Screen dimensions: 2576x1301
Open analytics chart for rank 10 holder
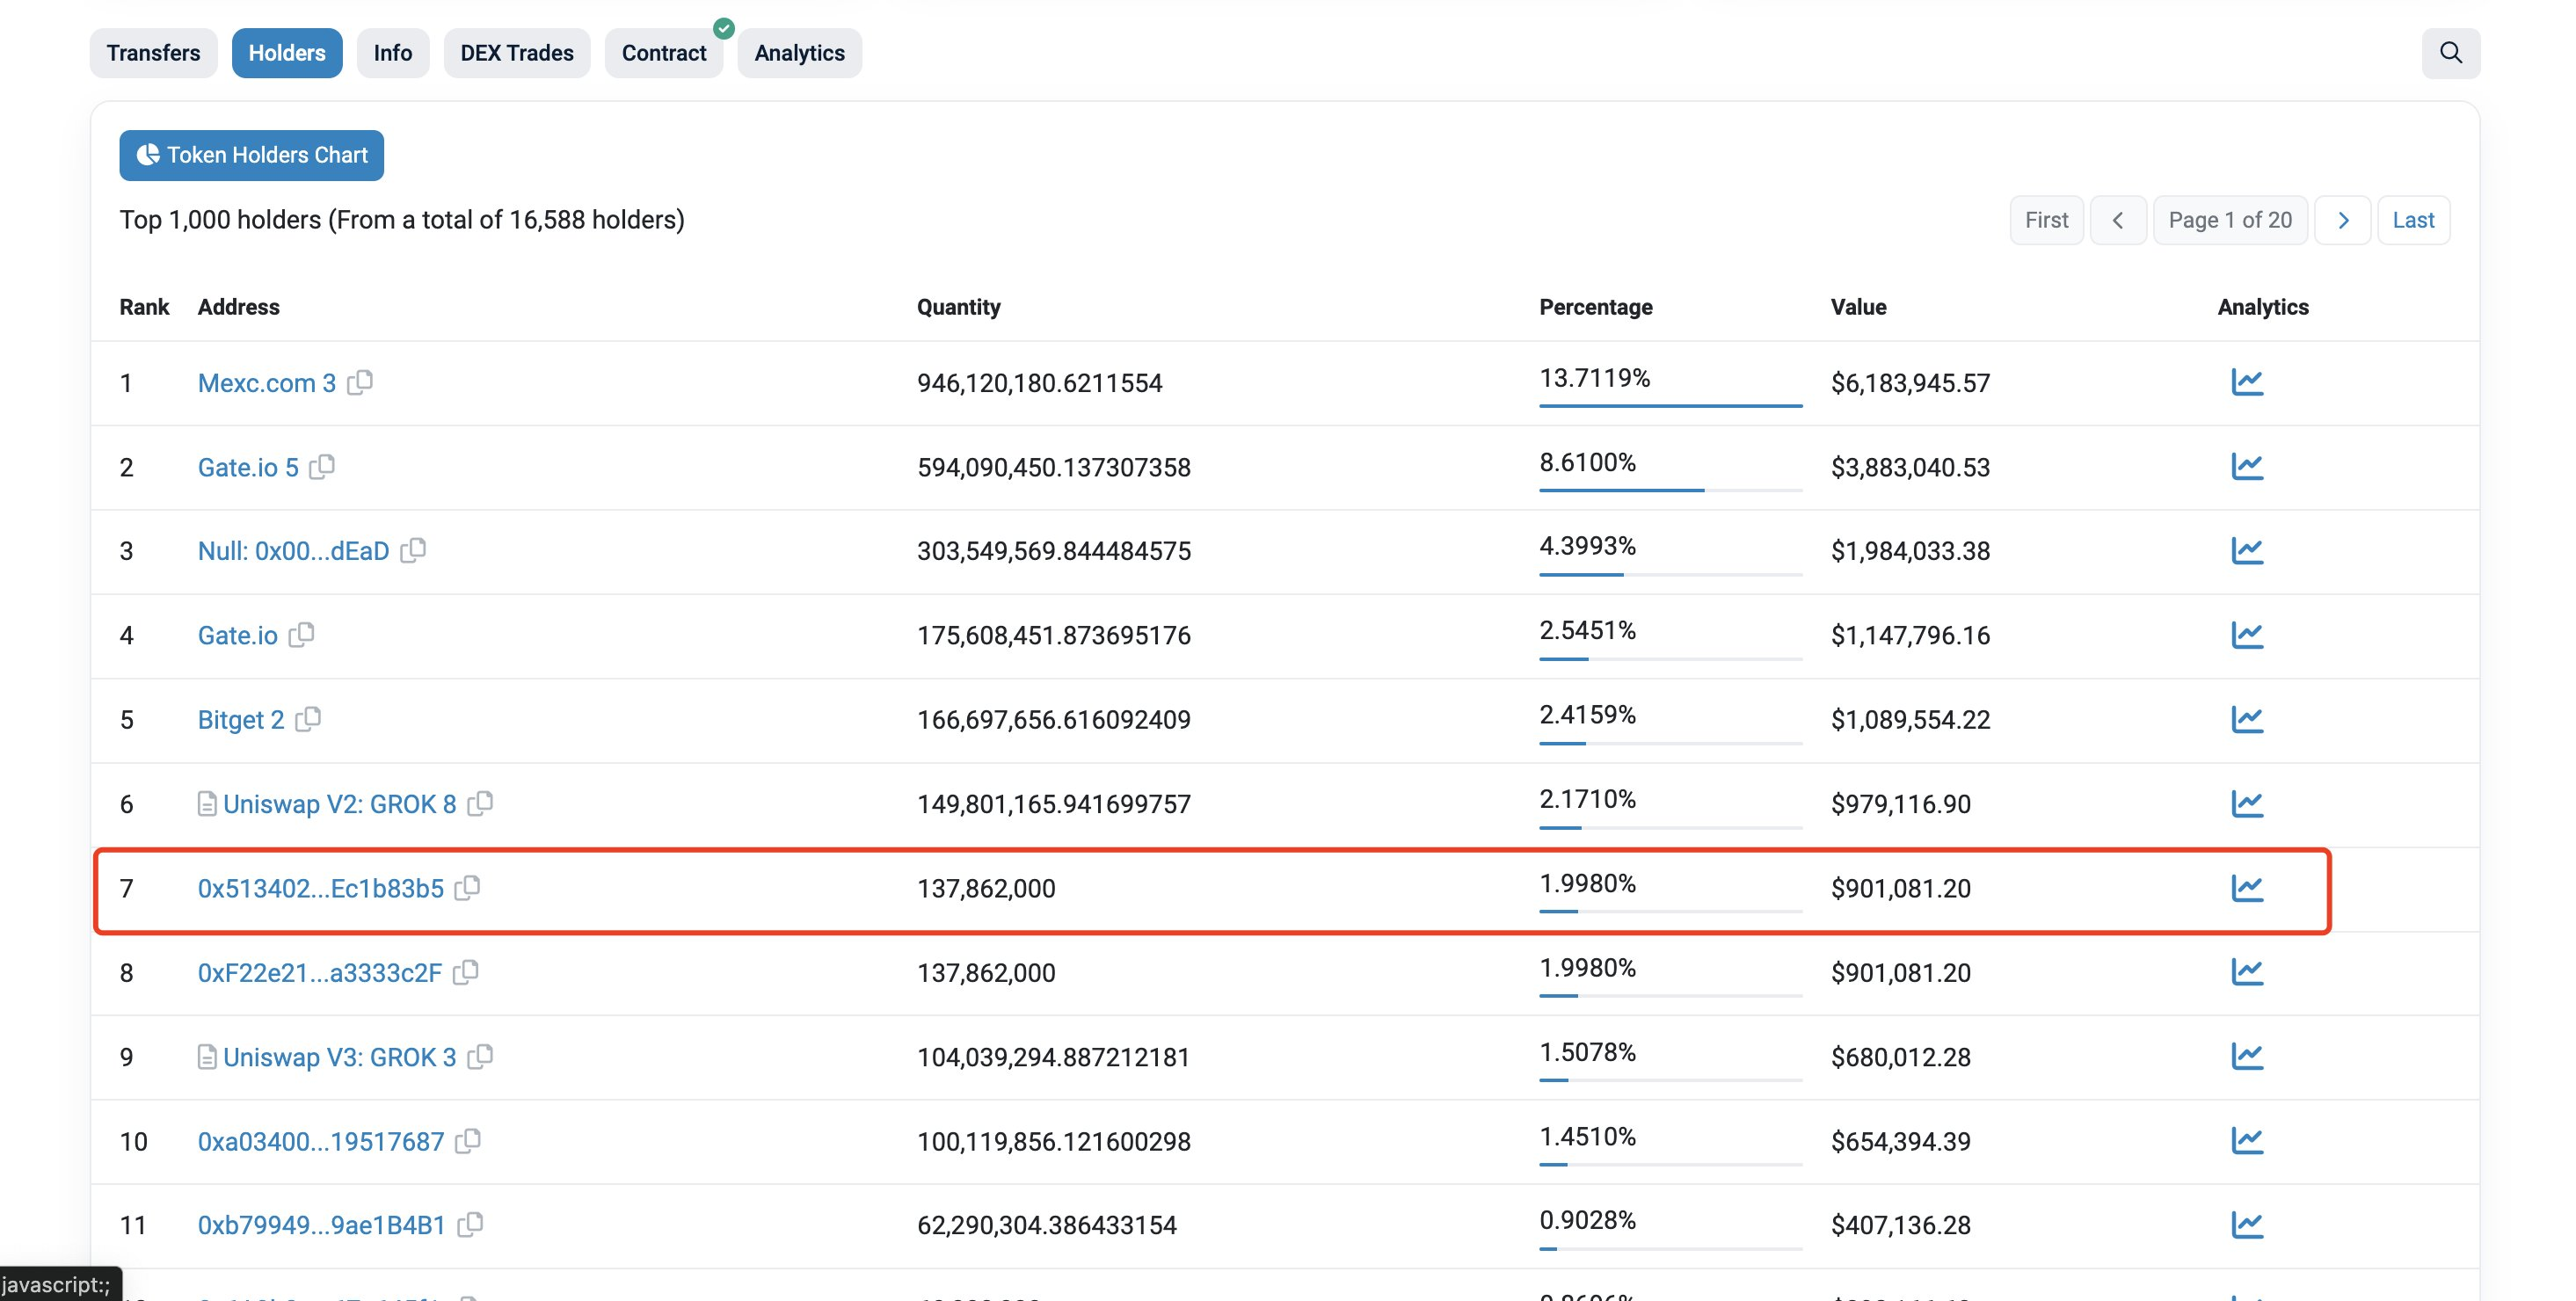click(x=2247, y=1141)
